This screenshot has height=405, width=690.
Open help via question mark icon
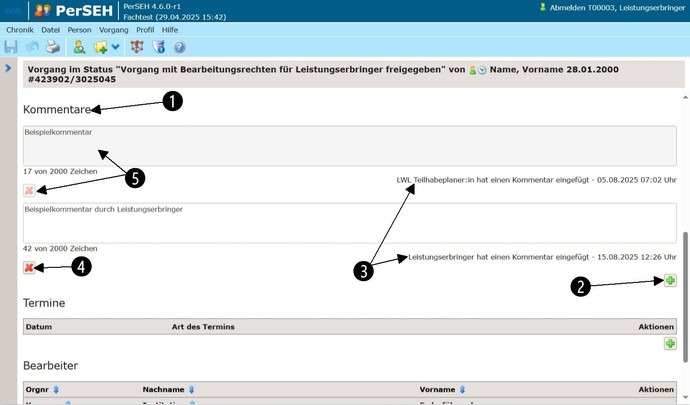click(x=179, y=47)
